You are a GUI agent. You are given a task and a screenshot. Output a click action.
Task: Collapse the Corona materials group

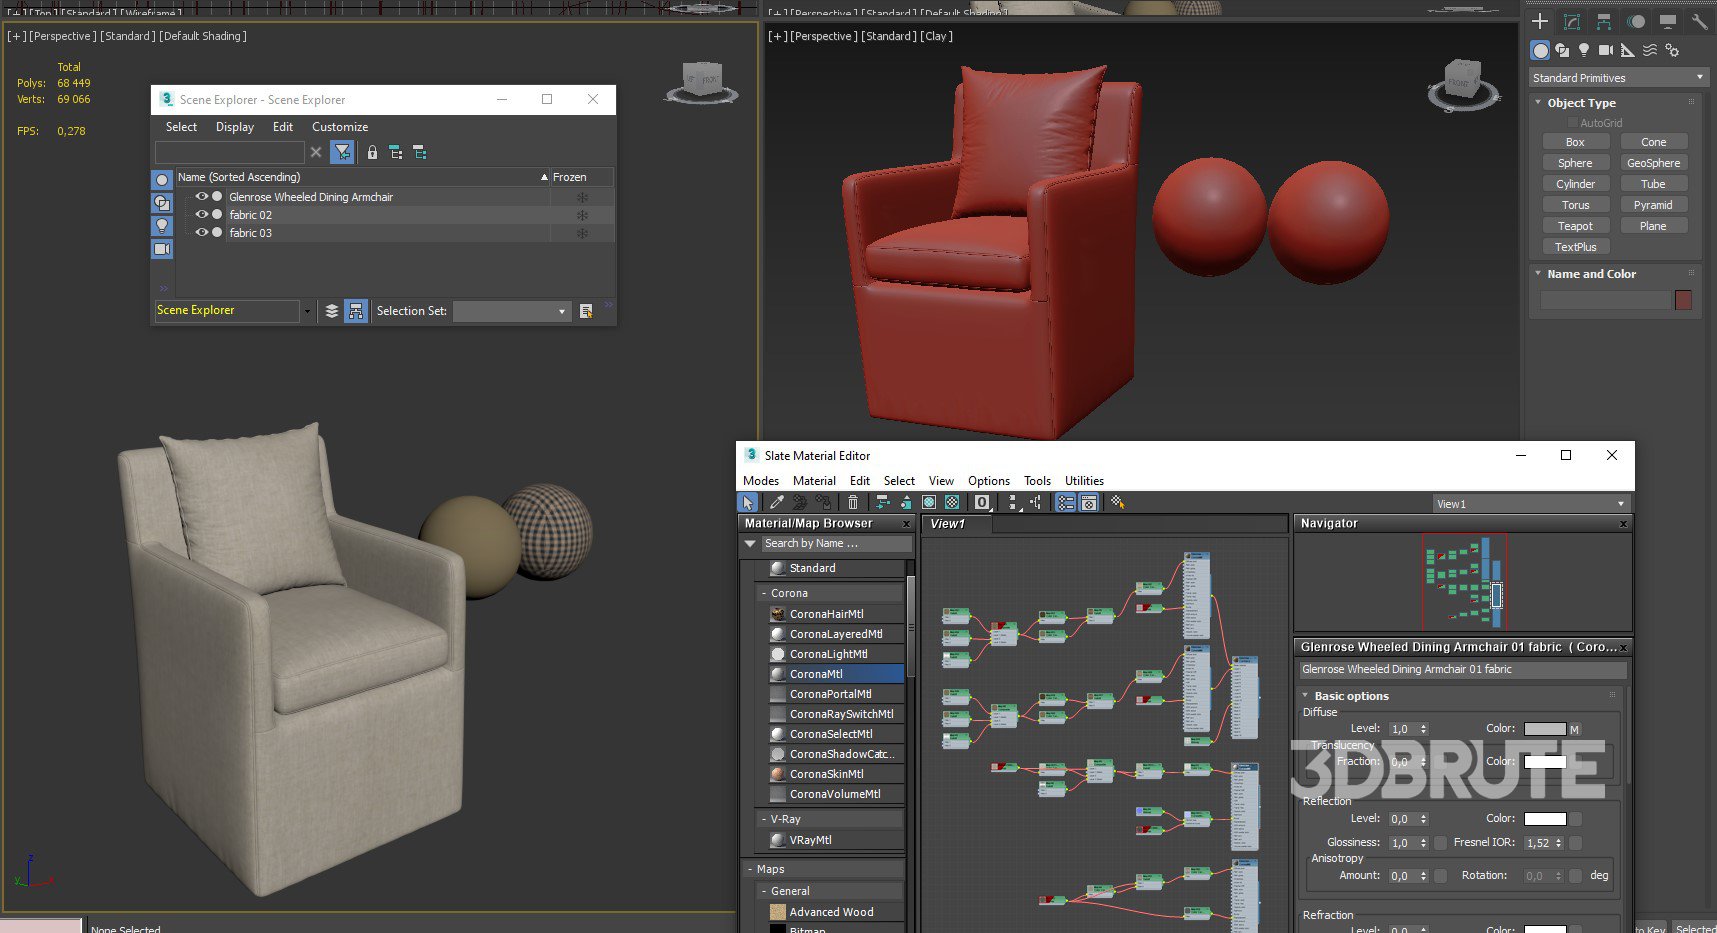click(x=764, y=593)
